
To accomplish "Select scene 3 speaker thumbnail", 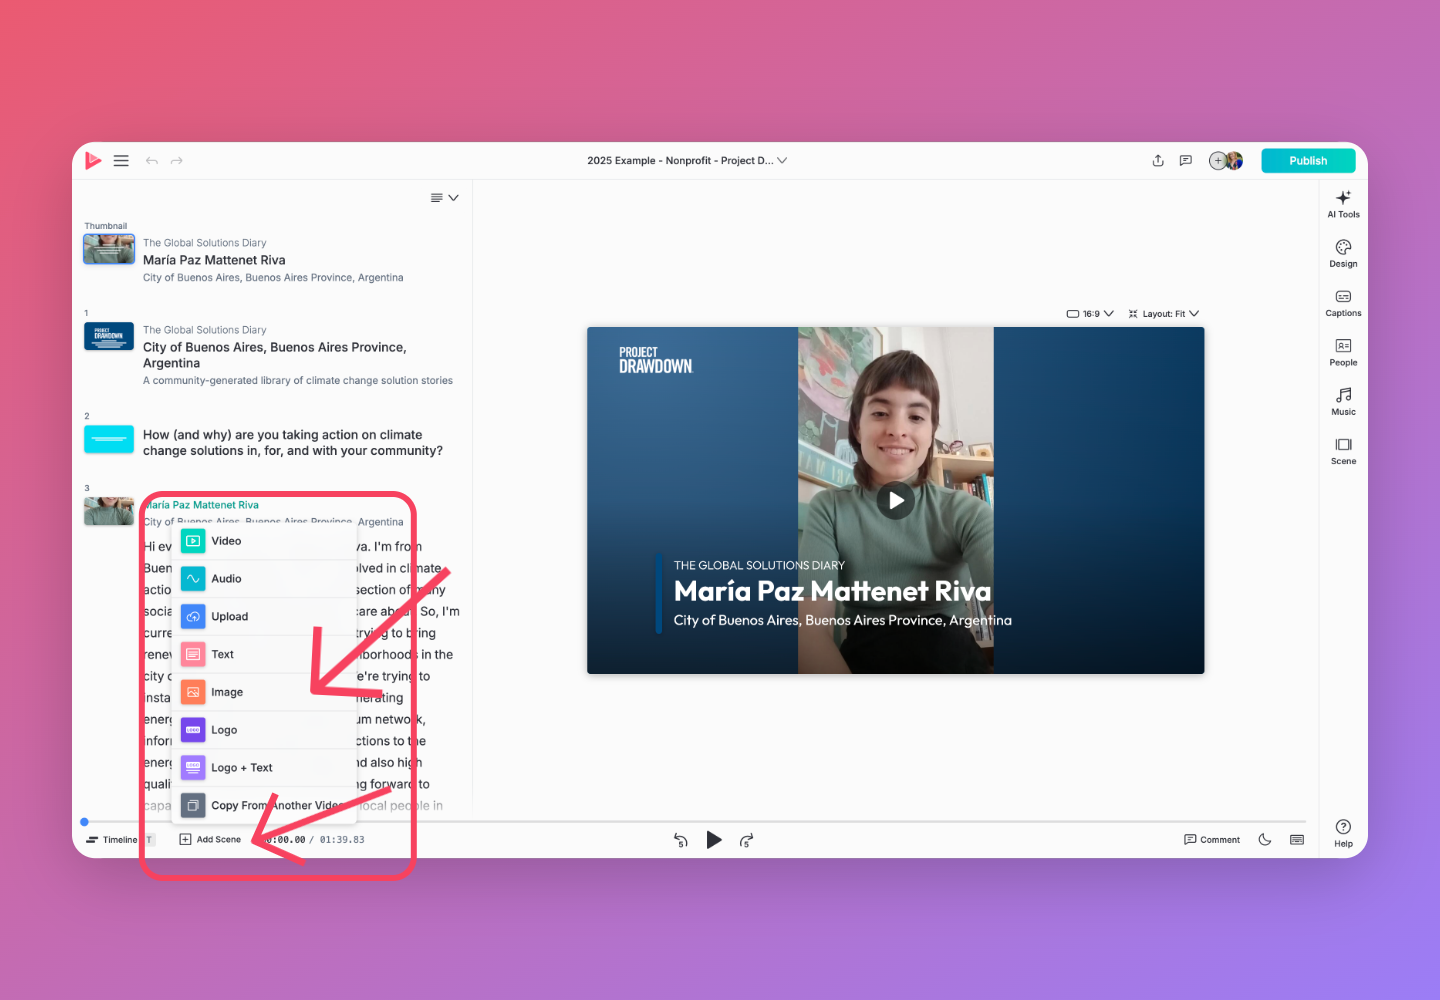I will 109,511.
